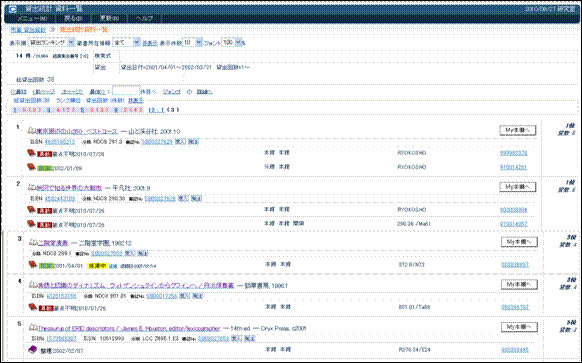Screen dimensions: 582x363
Task: Click entry 1's book icon dated 2002/01/09
Action: coord(32,167)
